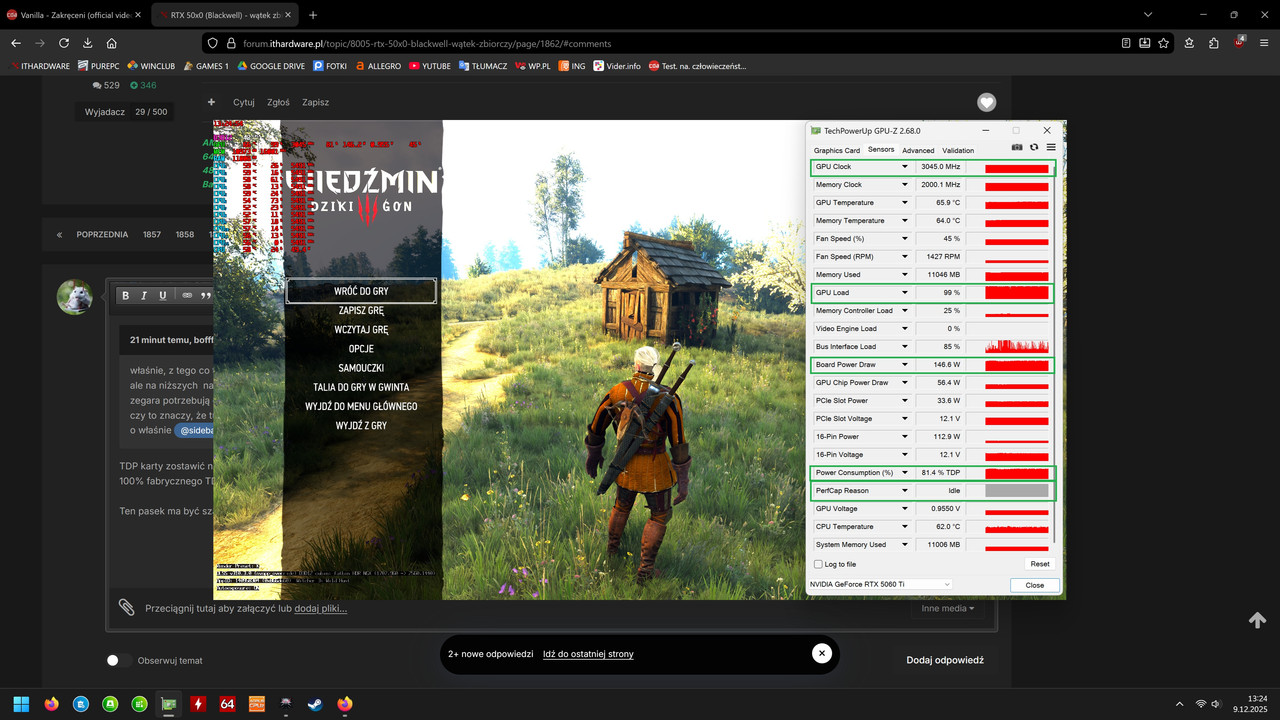Reload the page with the refresh icon
The height and width of the screenshot is (720, 1280).
coord(64,43)
